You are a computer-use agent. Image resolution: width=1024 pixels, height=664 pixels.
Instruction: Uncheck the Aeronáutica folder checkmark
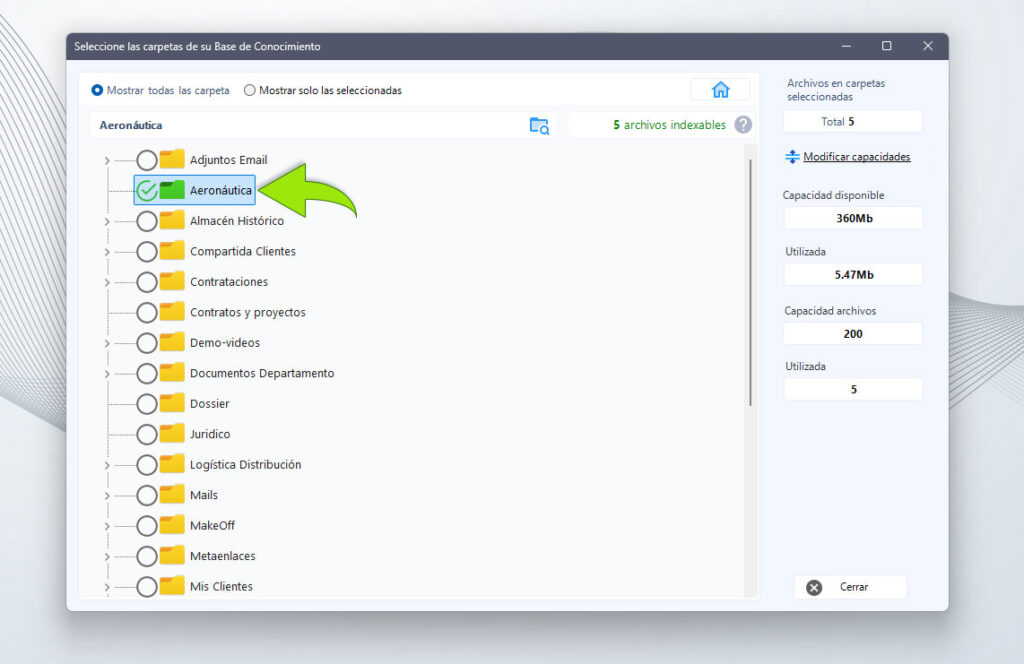pos(147,190)
